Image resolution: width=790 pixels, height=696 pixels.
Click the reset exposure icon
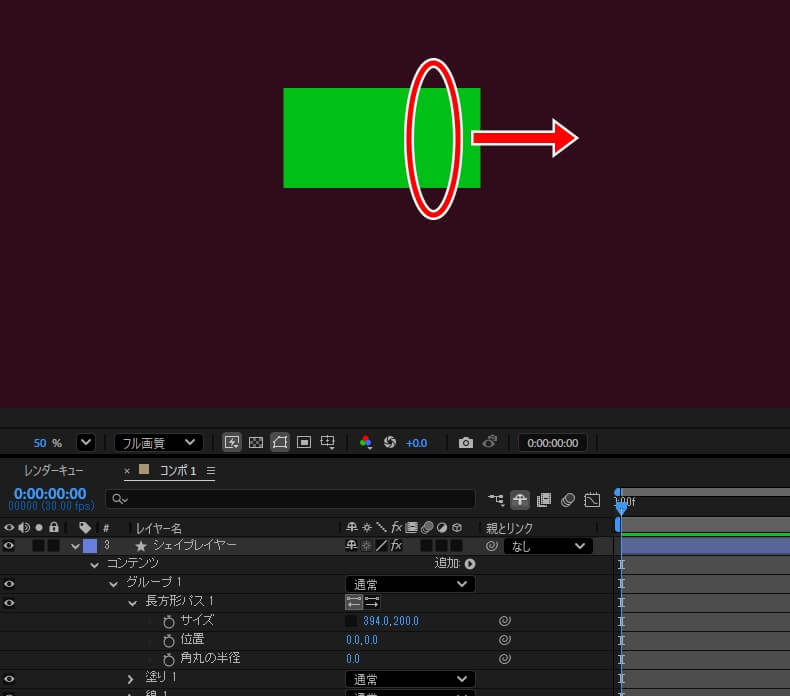point(390,442)
